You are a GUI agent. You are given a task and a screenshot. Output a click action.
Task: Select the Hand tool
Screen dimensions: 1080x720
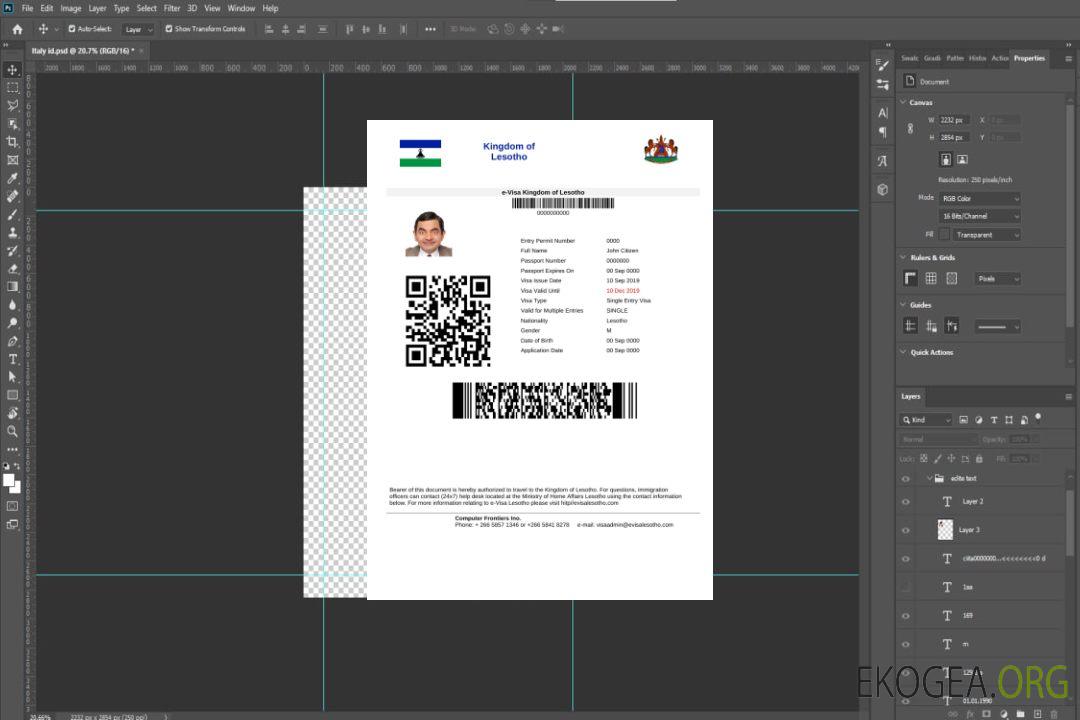12,413
